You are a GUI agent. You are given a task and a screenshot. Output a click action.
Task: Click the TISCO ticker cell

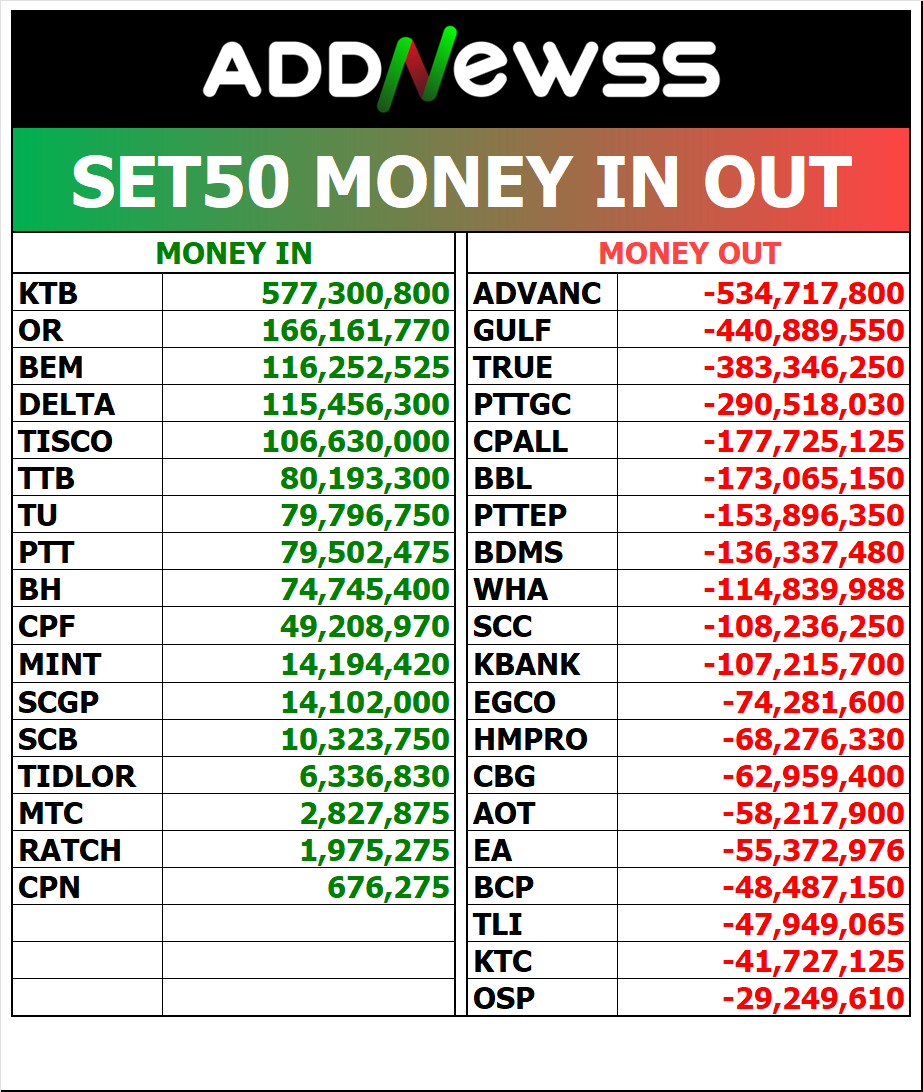(x=66, y=442)
